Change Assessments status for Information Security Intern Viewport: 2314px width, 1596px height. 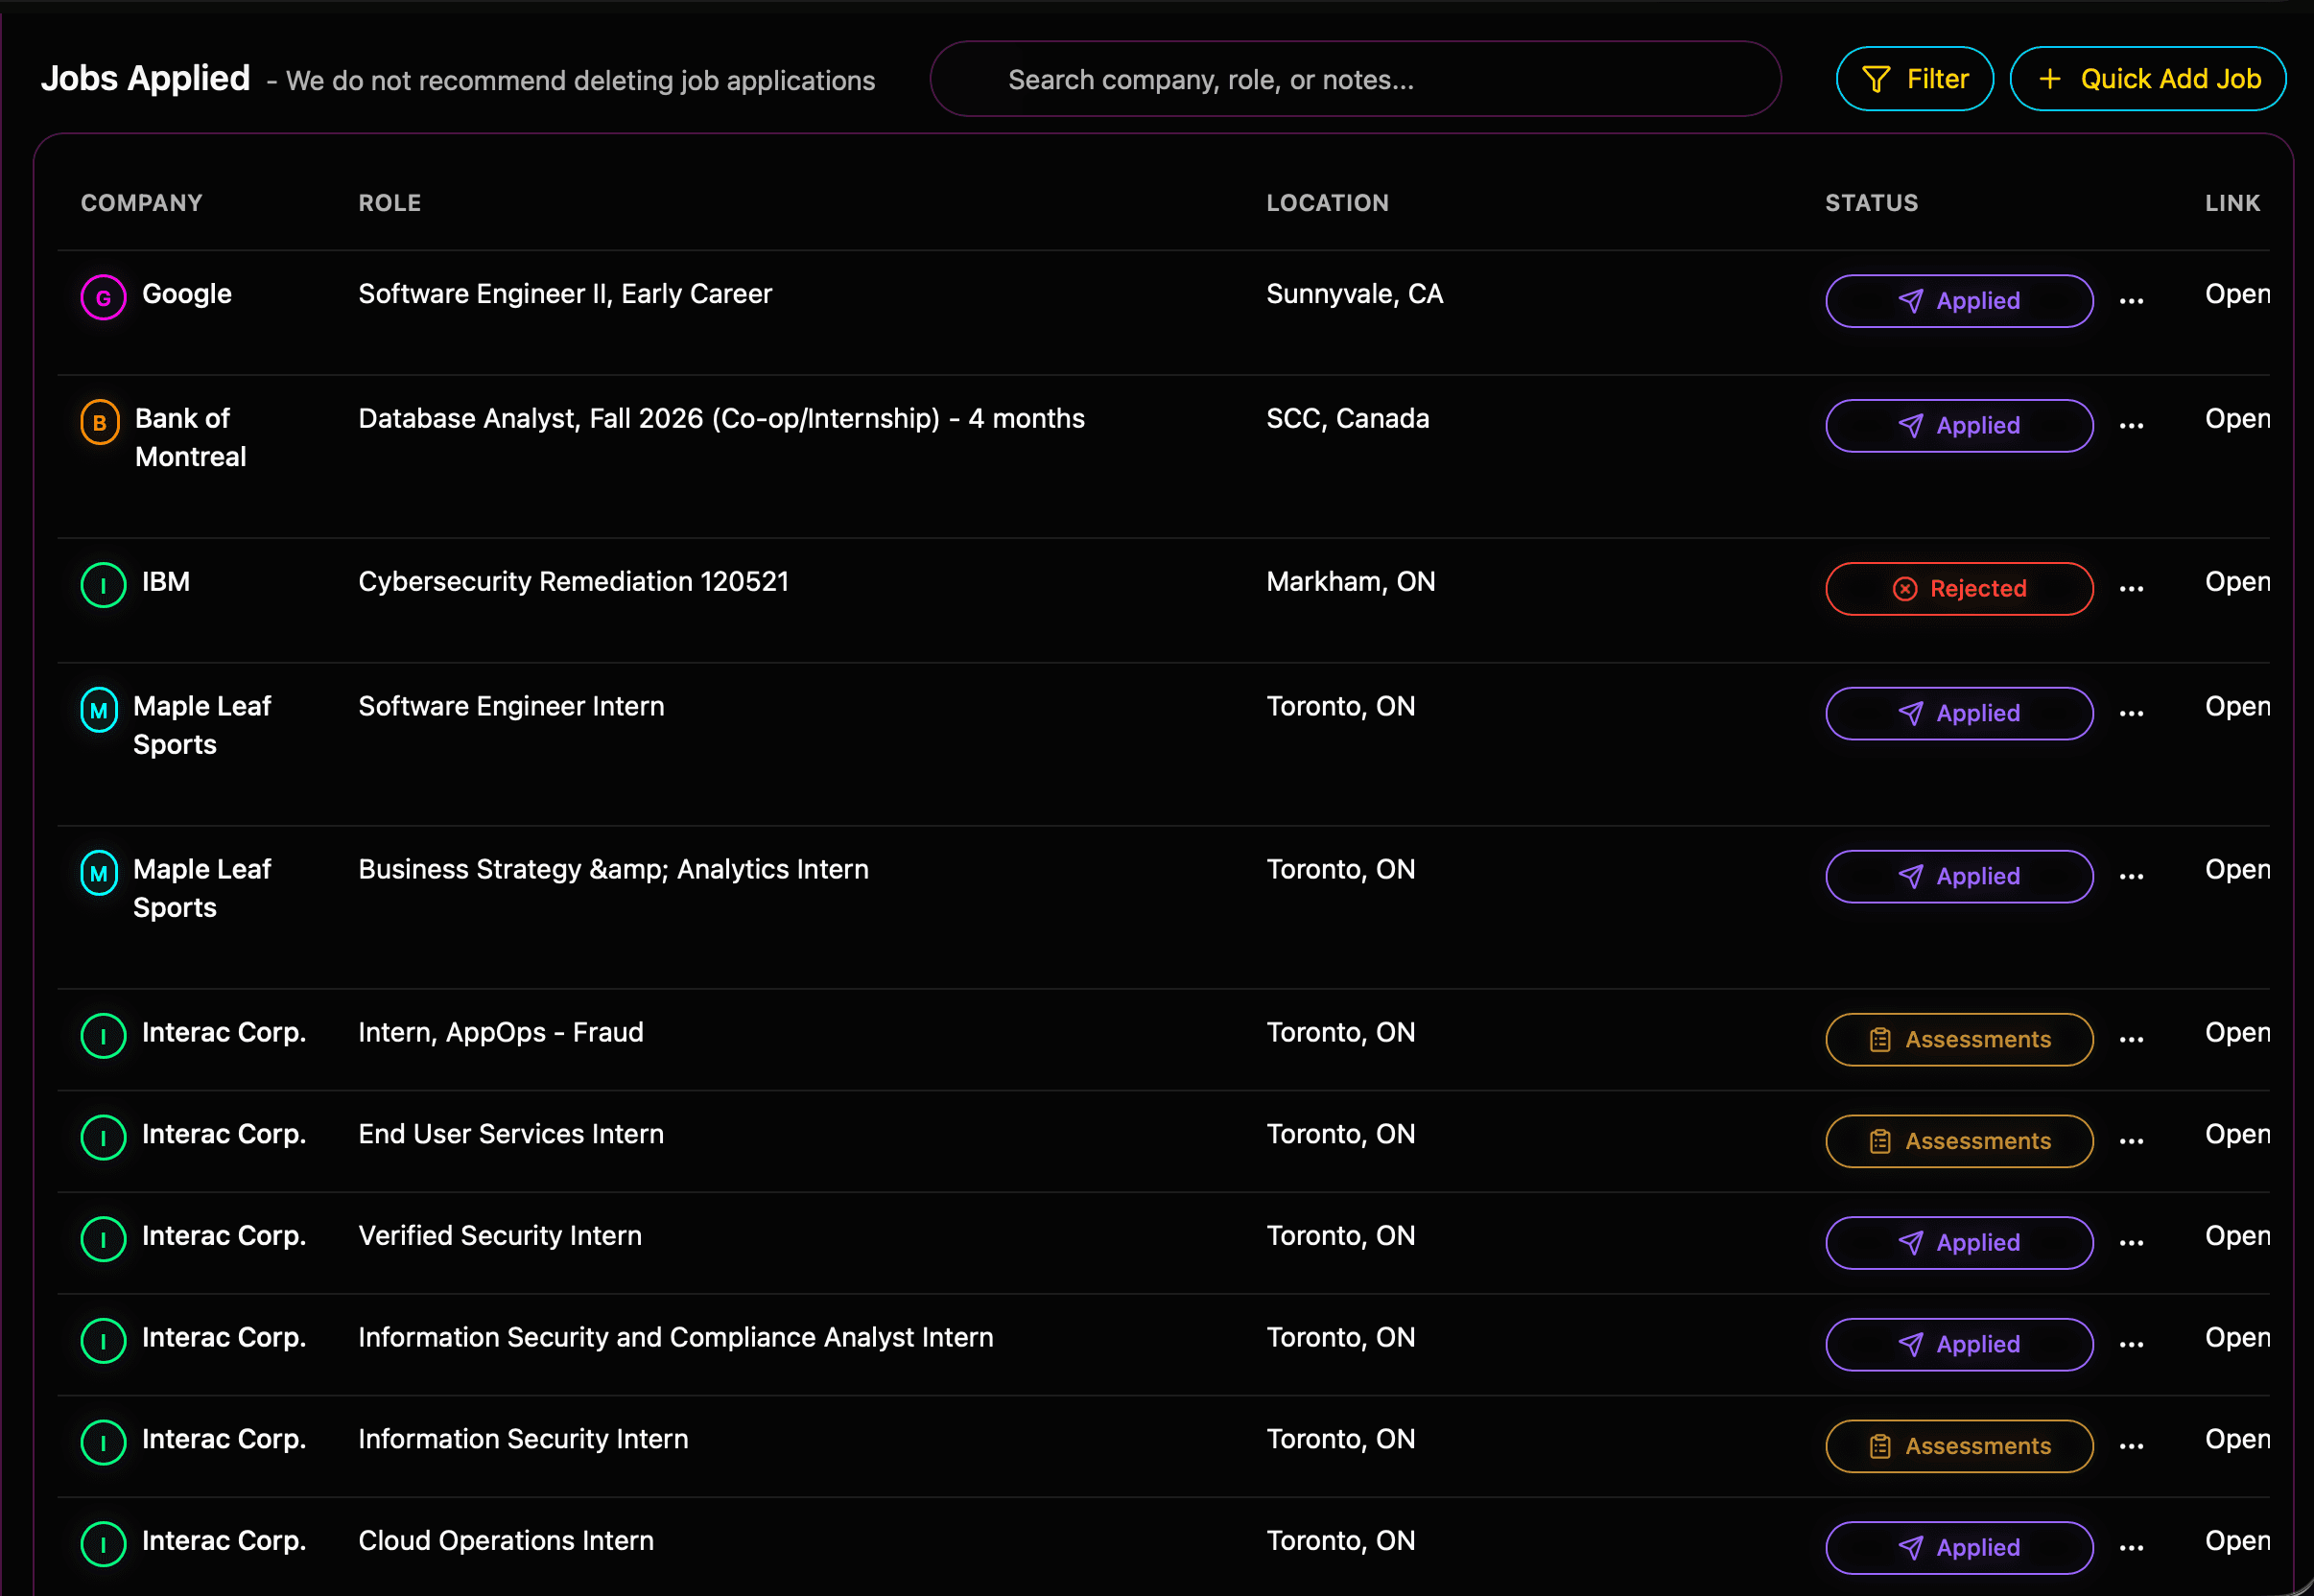(x=1959, y=1447)
